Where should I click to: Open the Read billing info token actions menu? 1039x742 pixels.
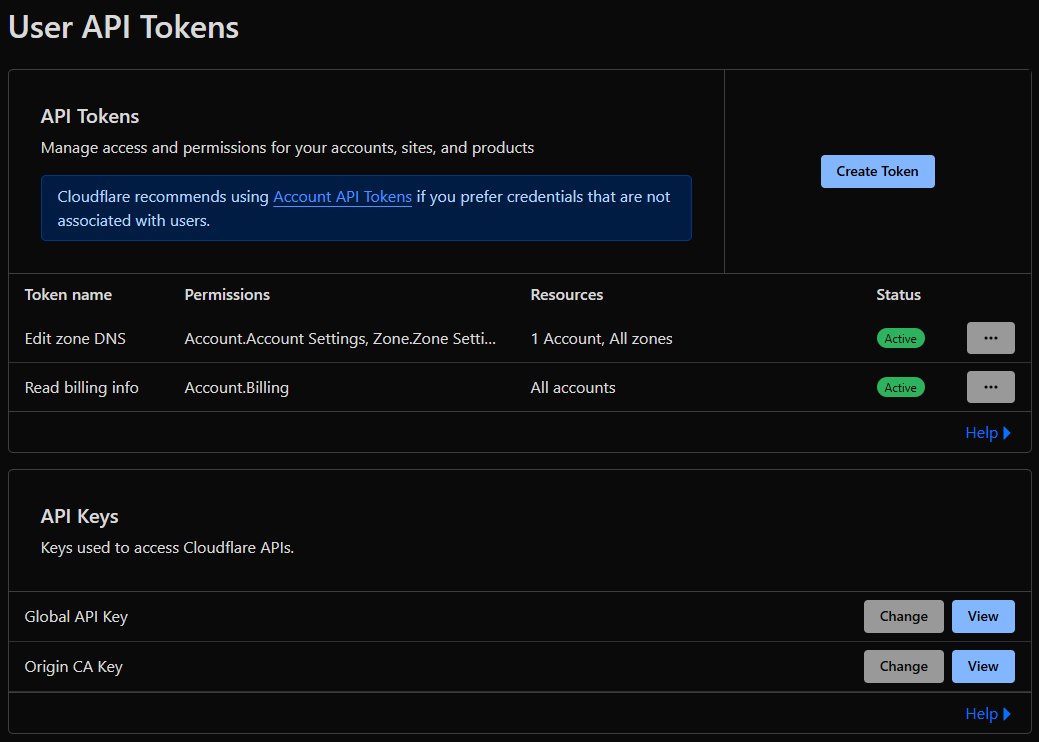click(991, 387)
